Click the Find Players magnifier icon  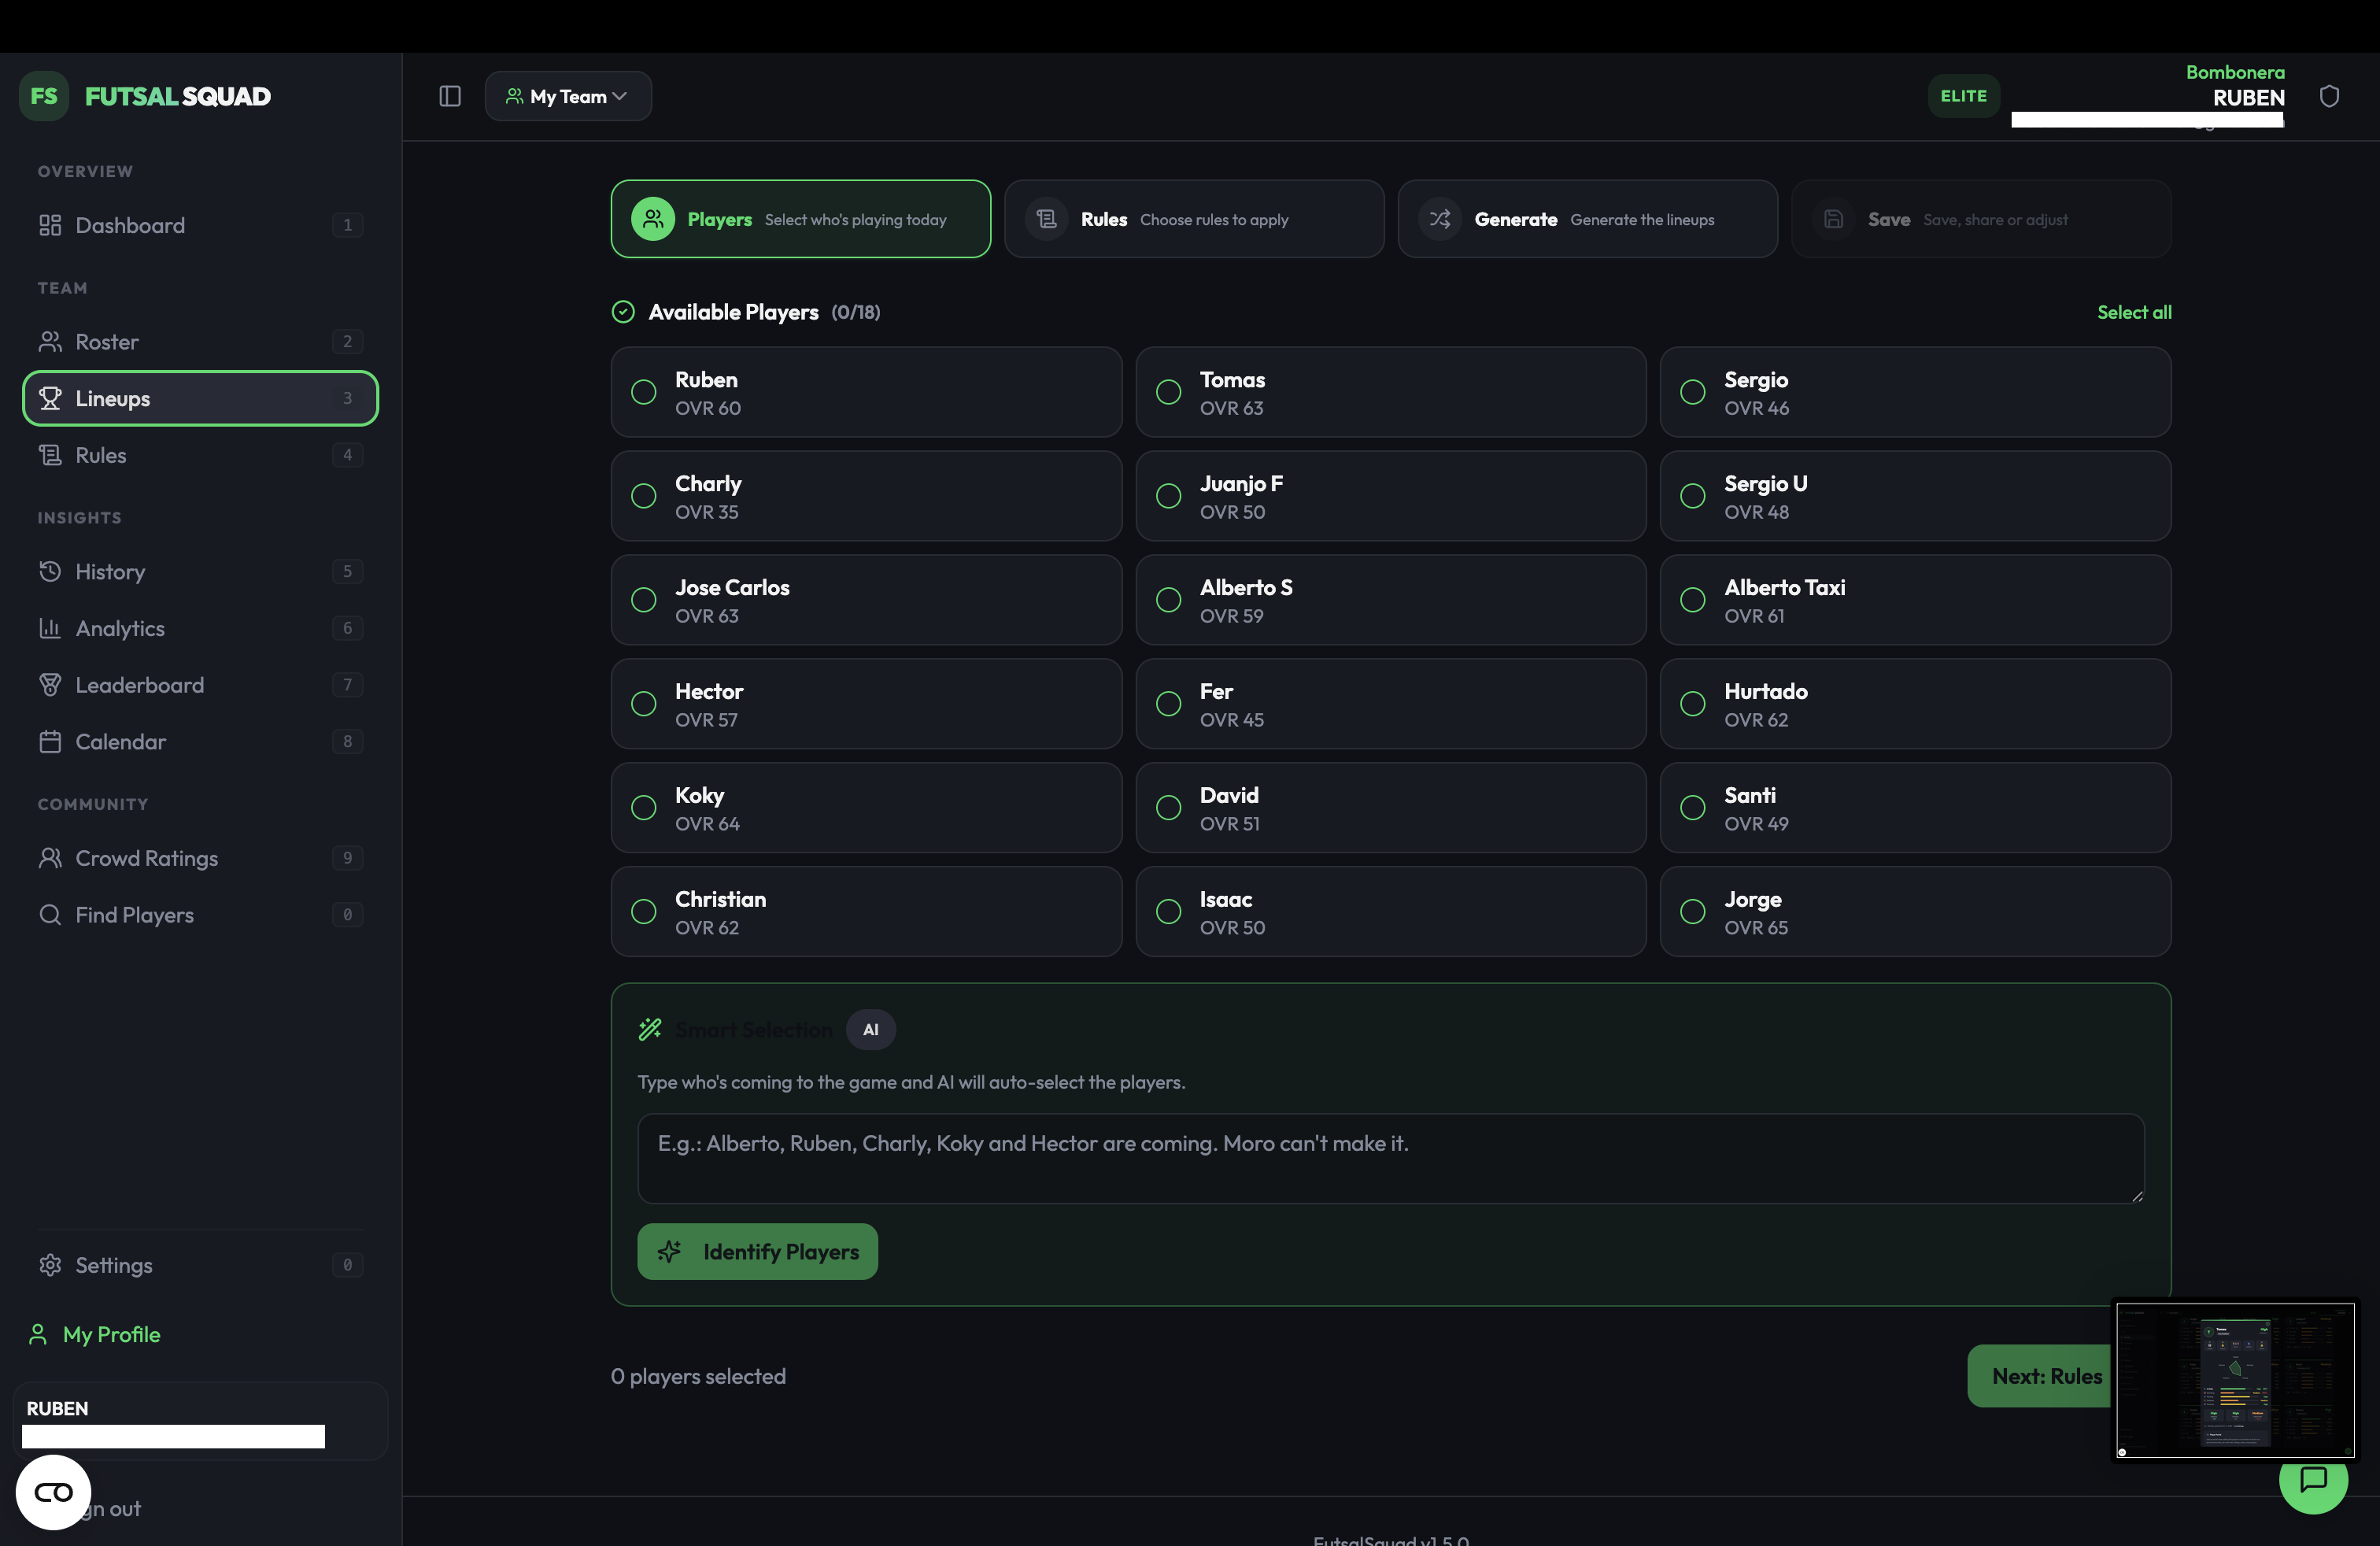[x=50, y=915]
